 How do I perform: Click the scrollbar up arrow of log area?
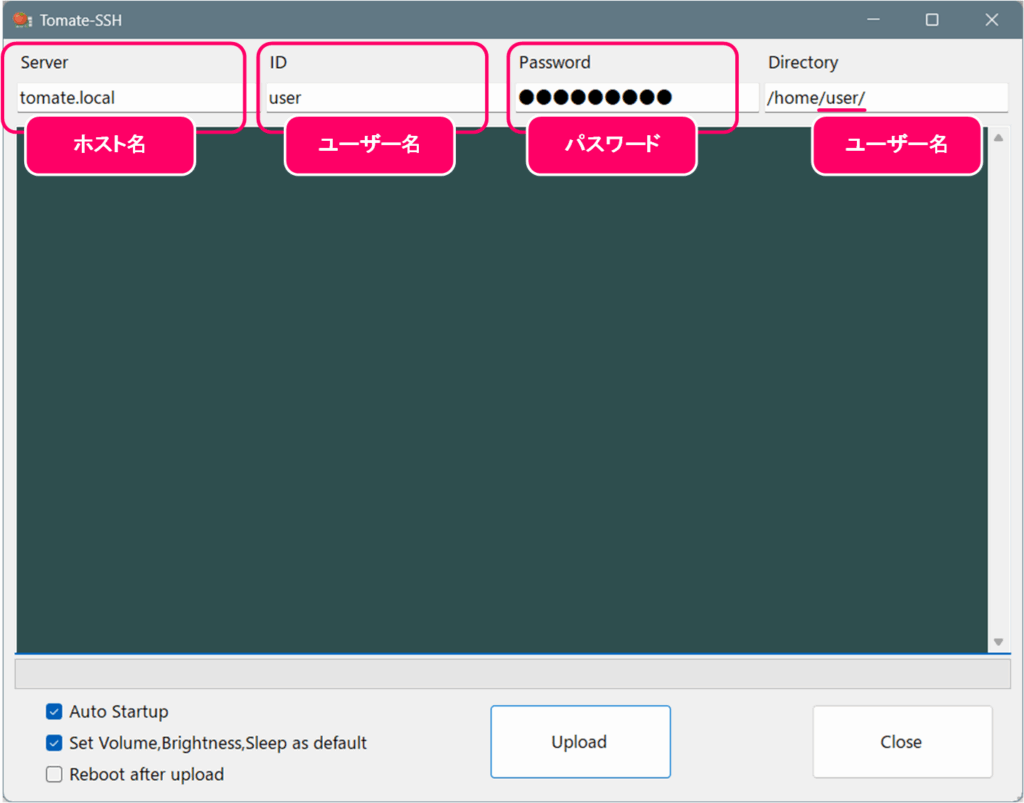[x=999, y=138]
